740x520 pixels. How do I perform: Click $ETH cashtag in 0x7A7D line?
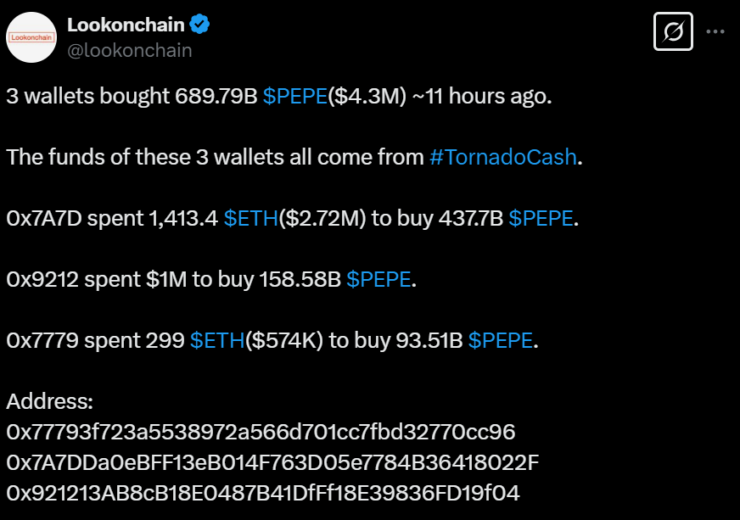(x=251, y=218)
